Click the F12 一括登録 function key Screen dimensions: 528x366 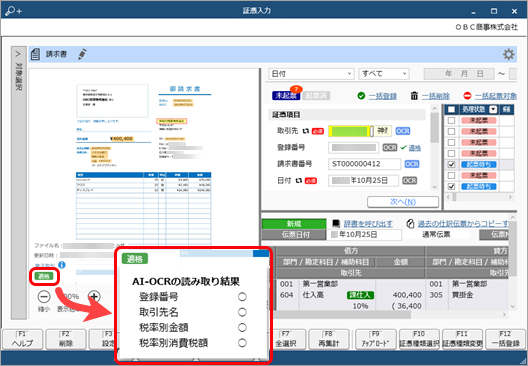(505, 339)
